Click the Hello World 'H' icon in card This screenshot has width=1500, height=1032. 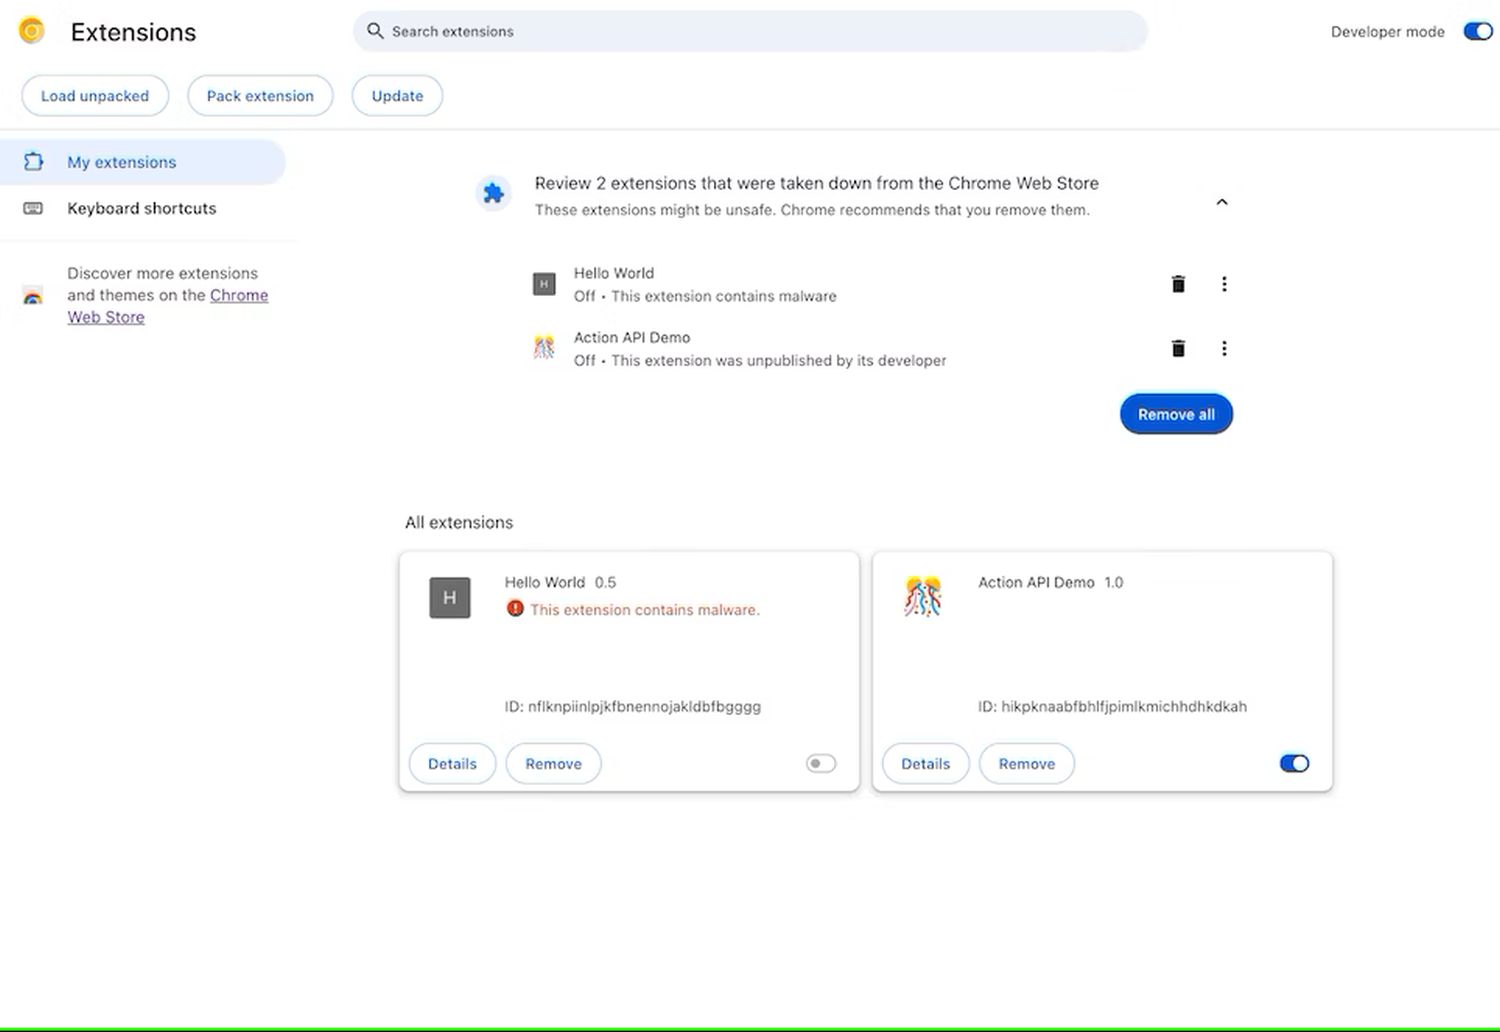[450, 598]
